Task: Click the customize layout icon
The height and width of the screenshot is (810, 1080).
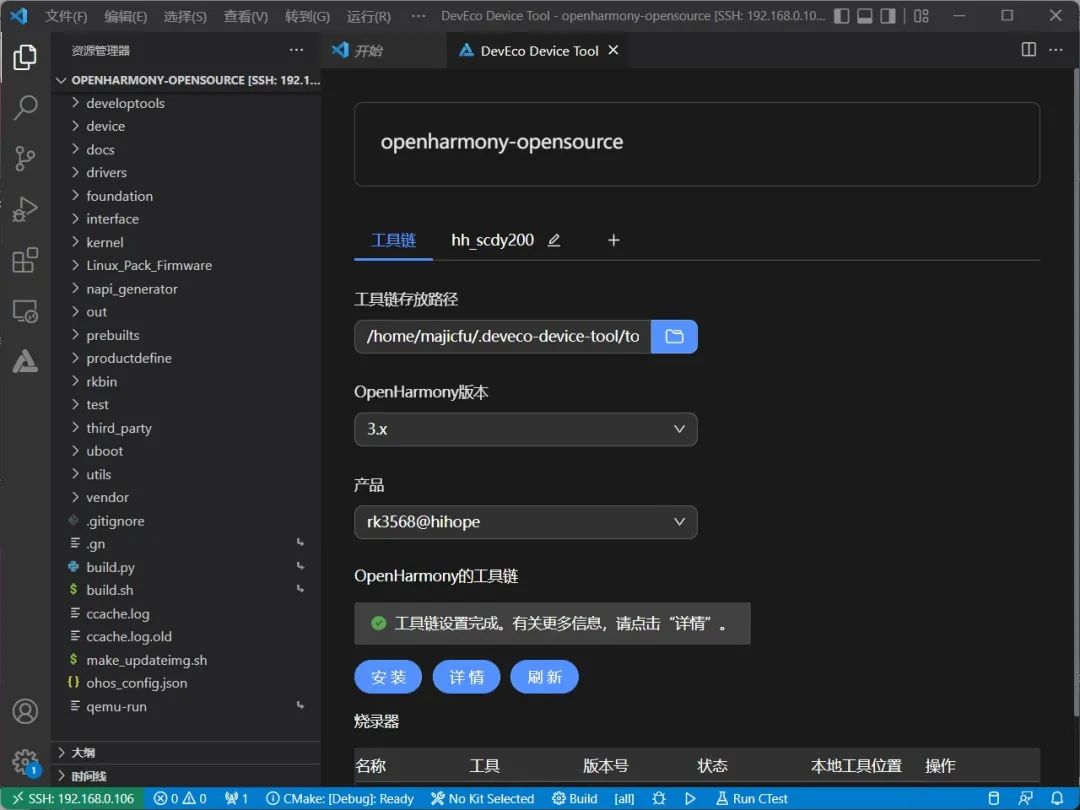Action: tap(922, 15)
